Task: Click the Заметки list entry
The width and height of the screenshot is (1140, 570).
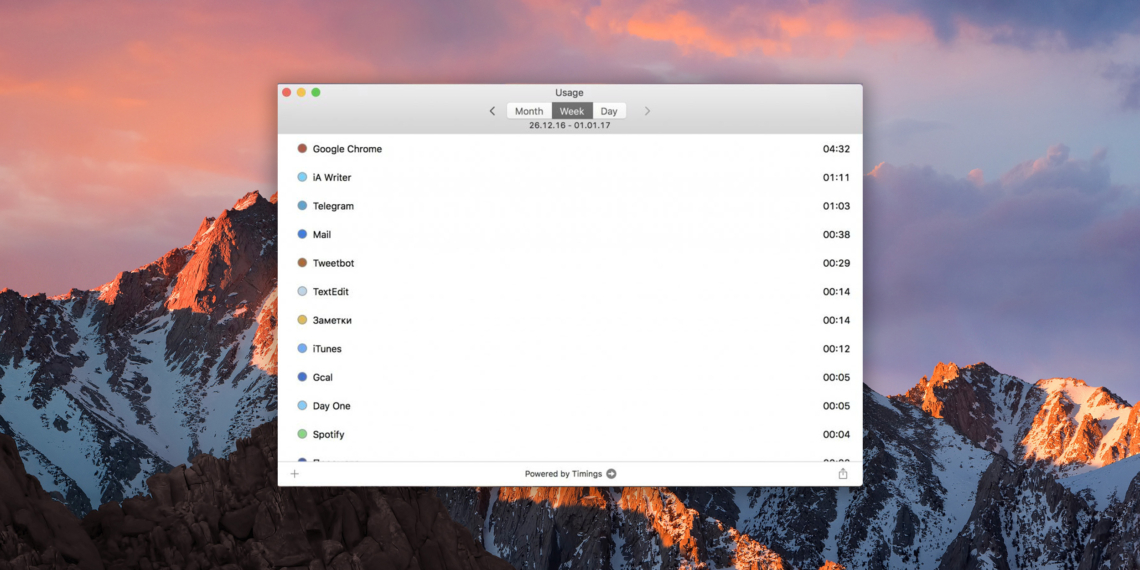Action: tap(570, 320)
